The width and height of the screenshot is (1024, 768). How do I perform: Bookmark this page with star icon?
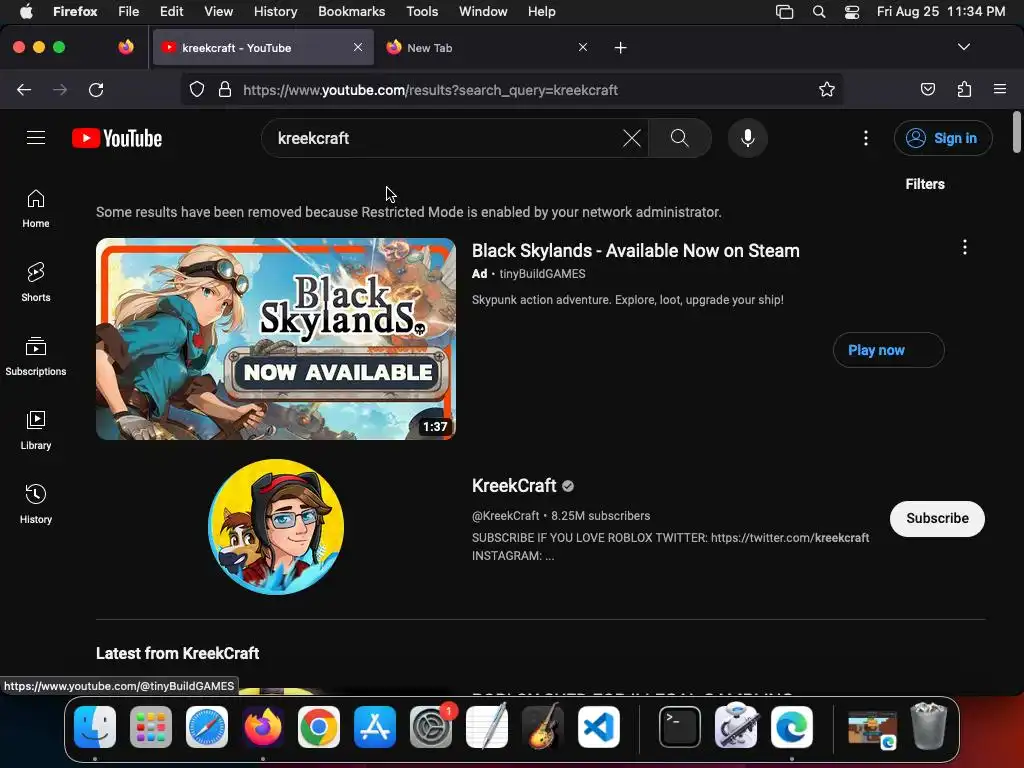(827, 89)
